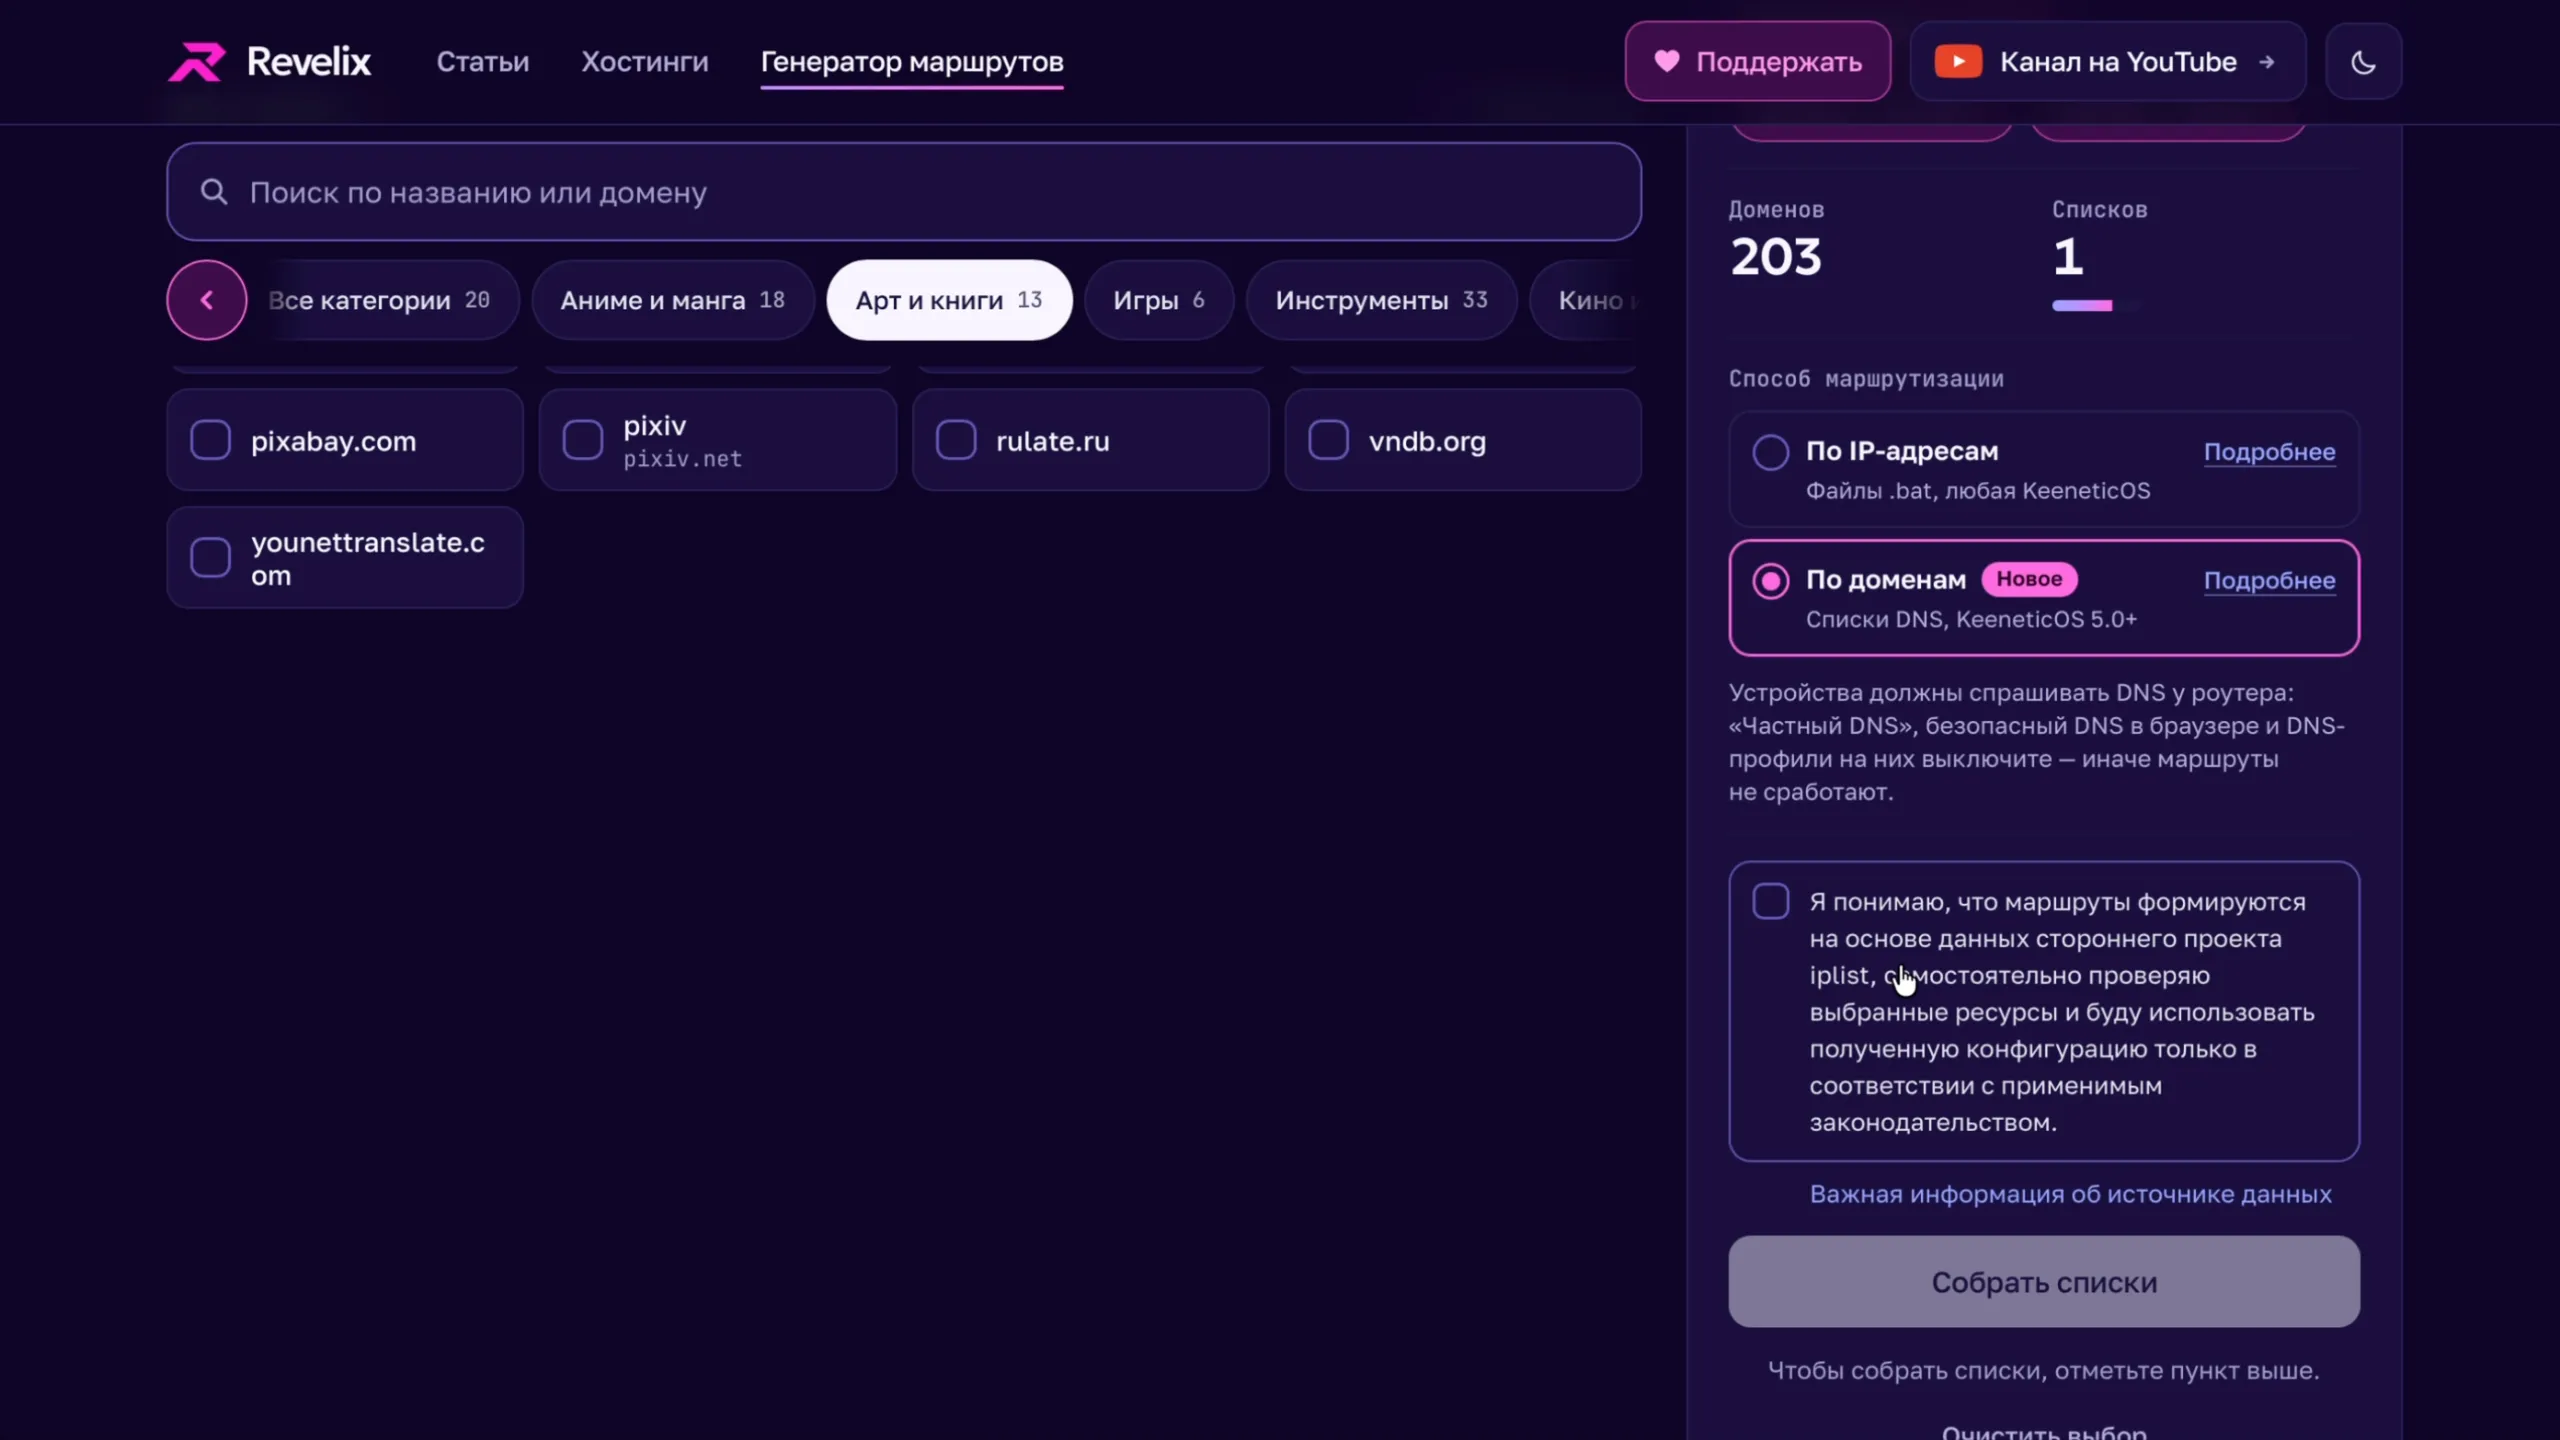
Task: Focus the domain search input field
Action: tap(904, 191)
